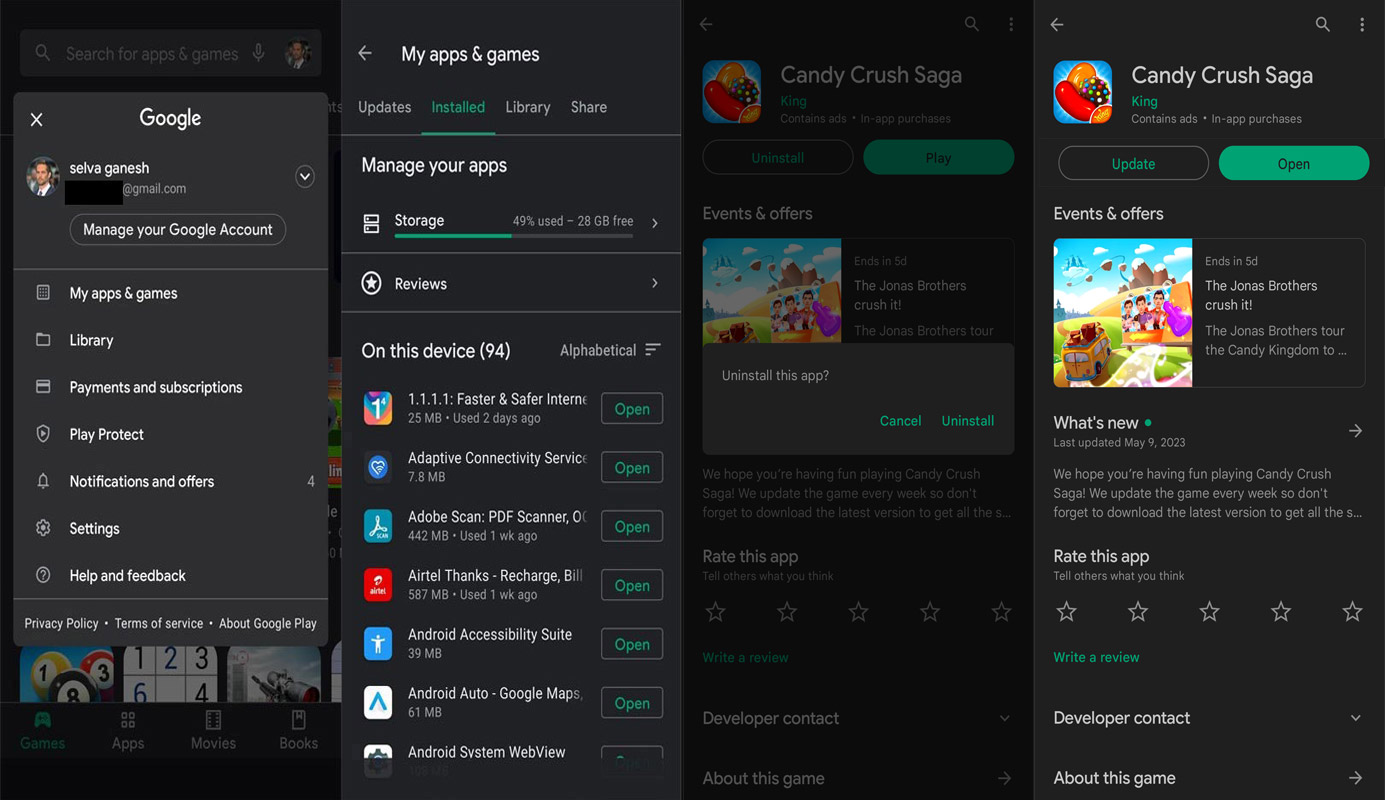Select the Installed tab
The height and width of the screenshot is (800, 1385).
click(458, 107)
